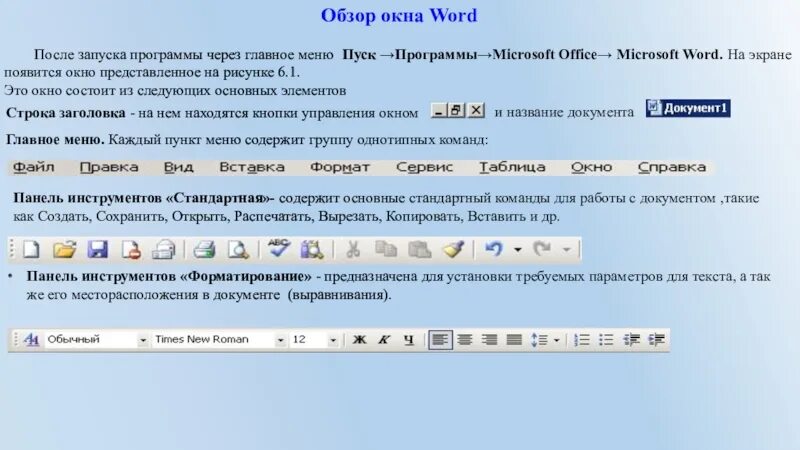
Task: Click the Redo arrow icon
Action: (x=542, y=249)
